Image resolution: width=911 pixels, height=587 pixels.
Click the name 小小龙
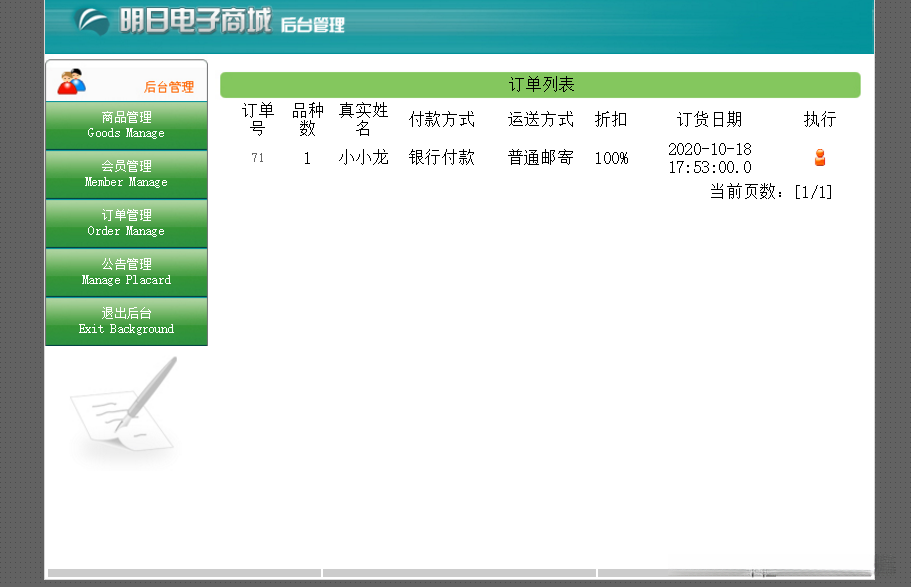[363, 158]
